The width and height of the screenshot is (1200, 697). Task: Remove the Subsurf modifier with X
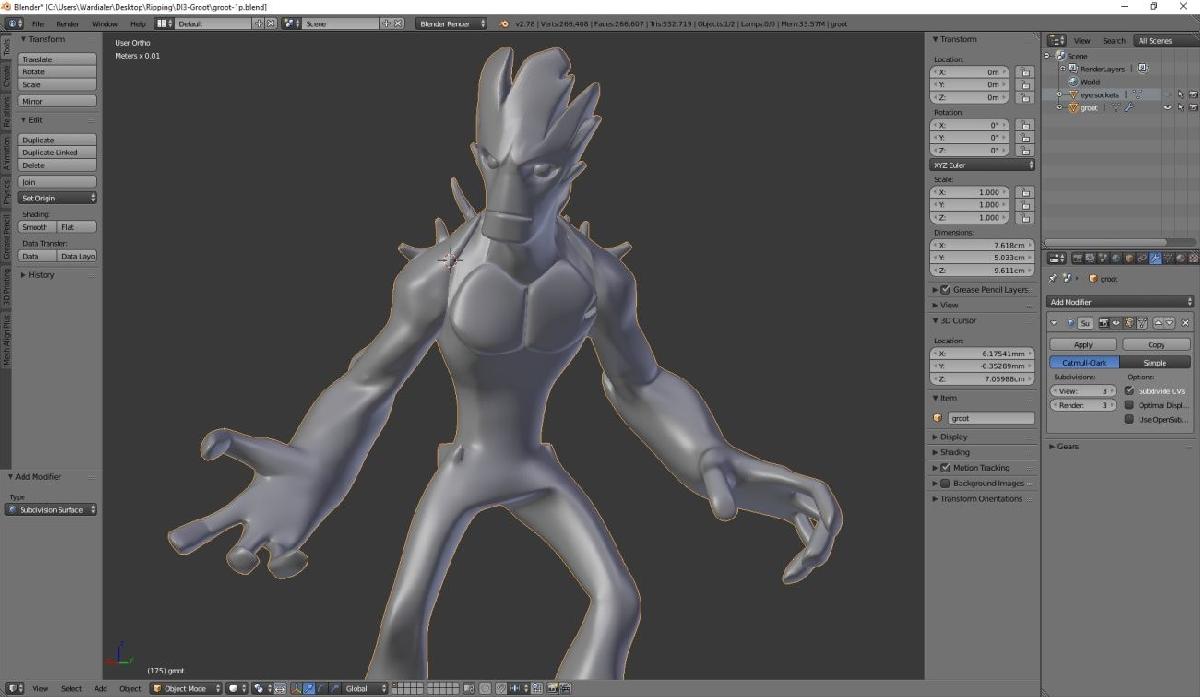click(1186, 323)
